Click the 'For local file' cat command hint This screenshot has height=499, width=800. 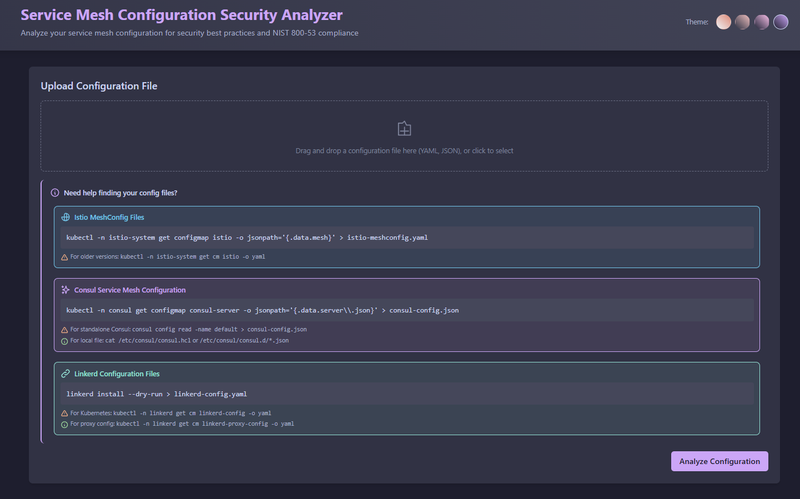coord(179,340)
